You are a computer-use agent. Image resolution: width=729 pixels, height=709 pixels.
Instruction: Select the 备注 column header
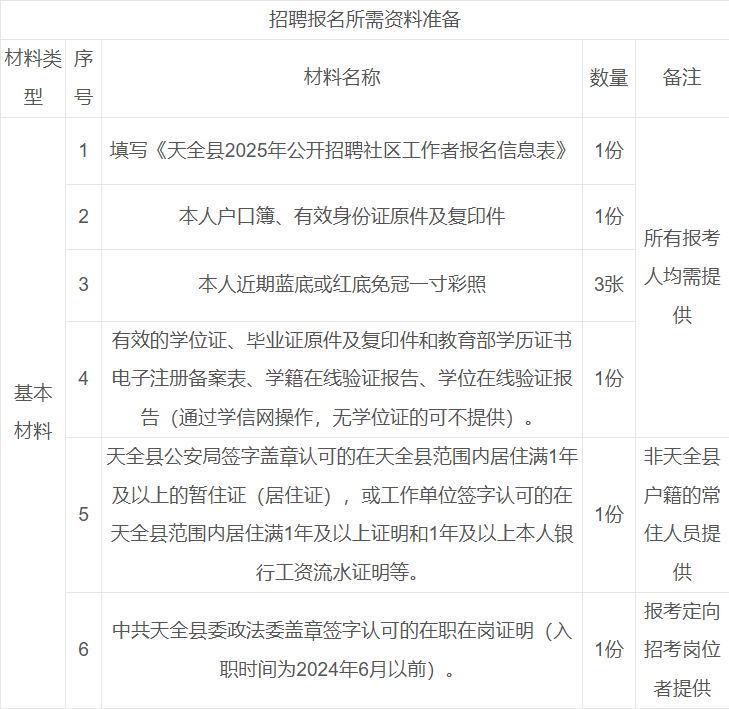682,78
